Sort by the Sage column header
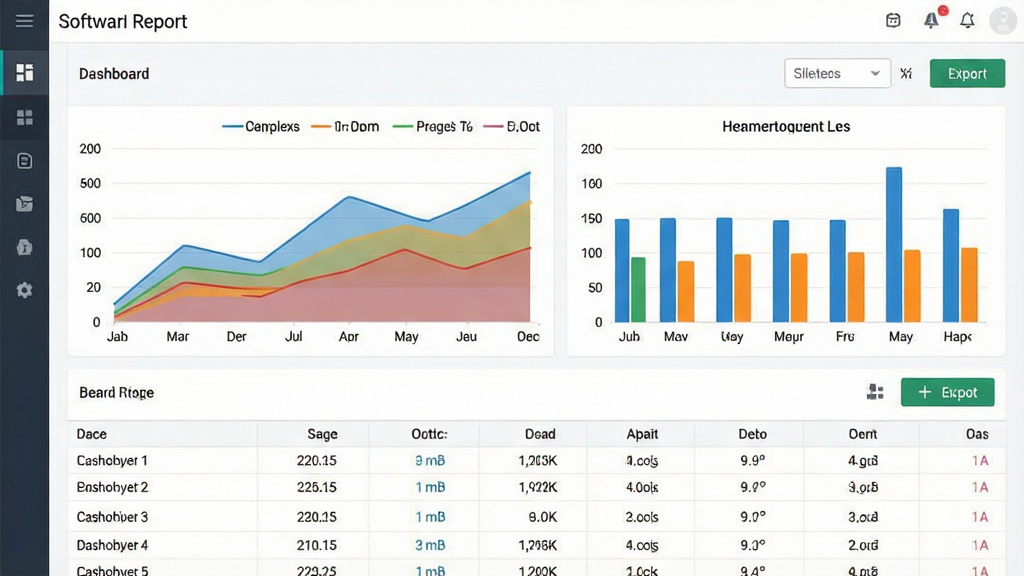This screenshot has height=576, width=1024. (323, 434)
